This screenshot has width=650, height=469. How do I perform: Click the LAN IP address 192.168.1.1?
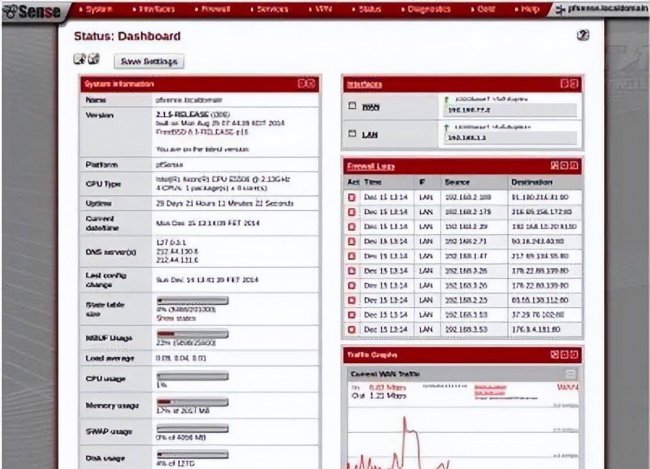click(x=467, y=137)
